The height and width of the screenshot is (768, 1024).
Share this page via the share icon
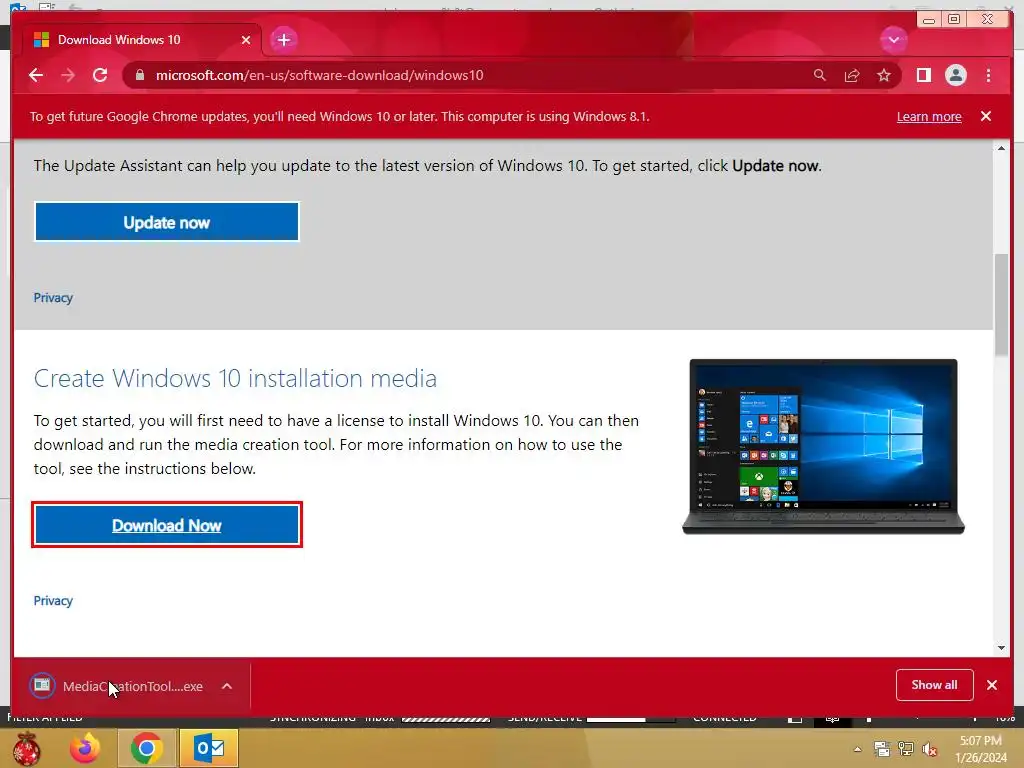(852, 75)
